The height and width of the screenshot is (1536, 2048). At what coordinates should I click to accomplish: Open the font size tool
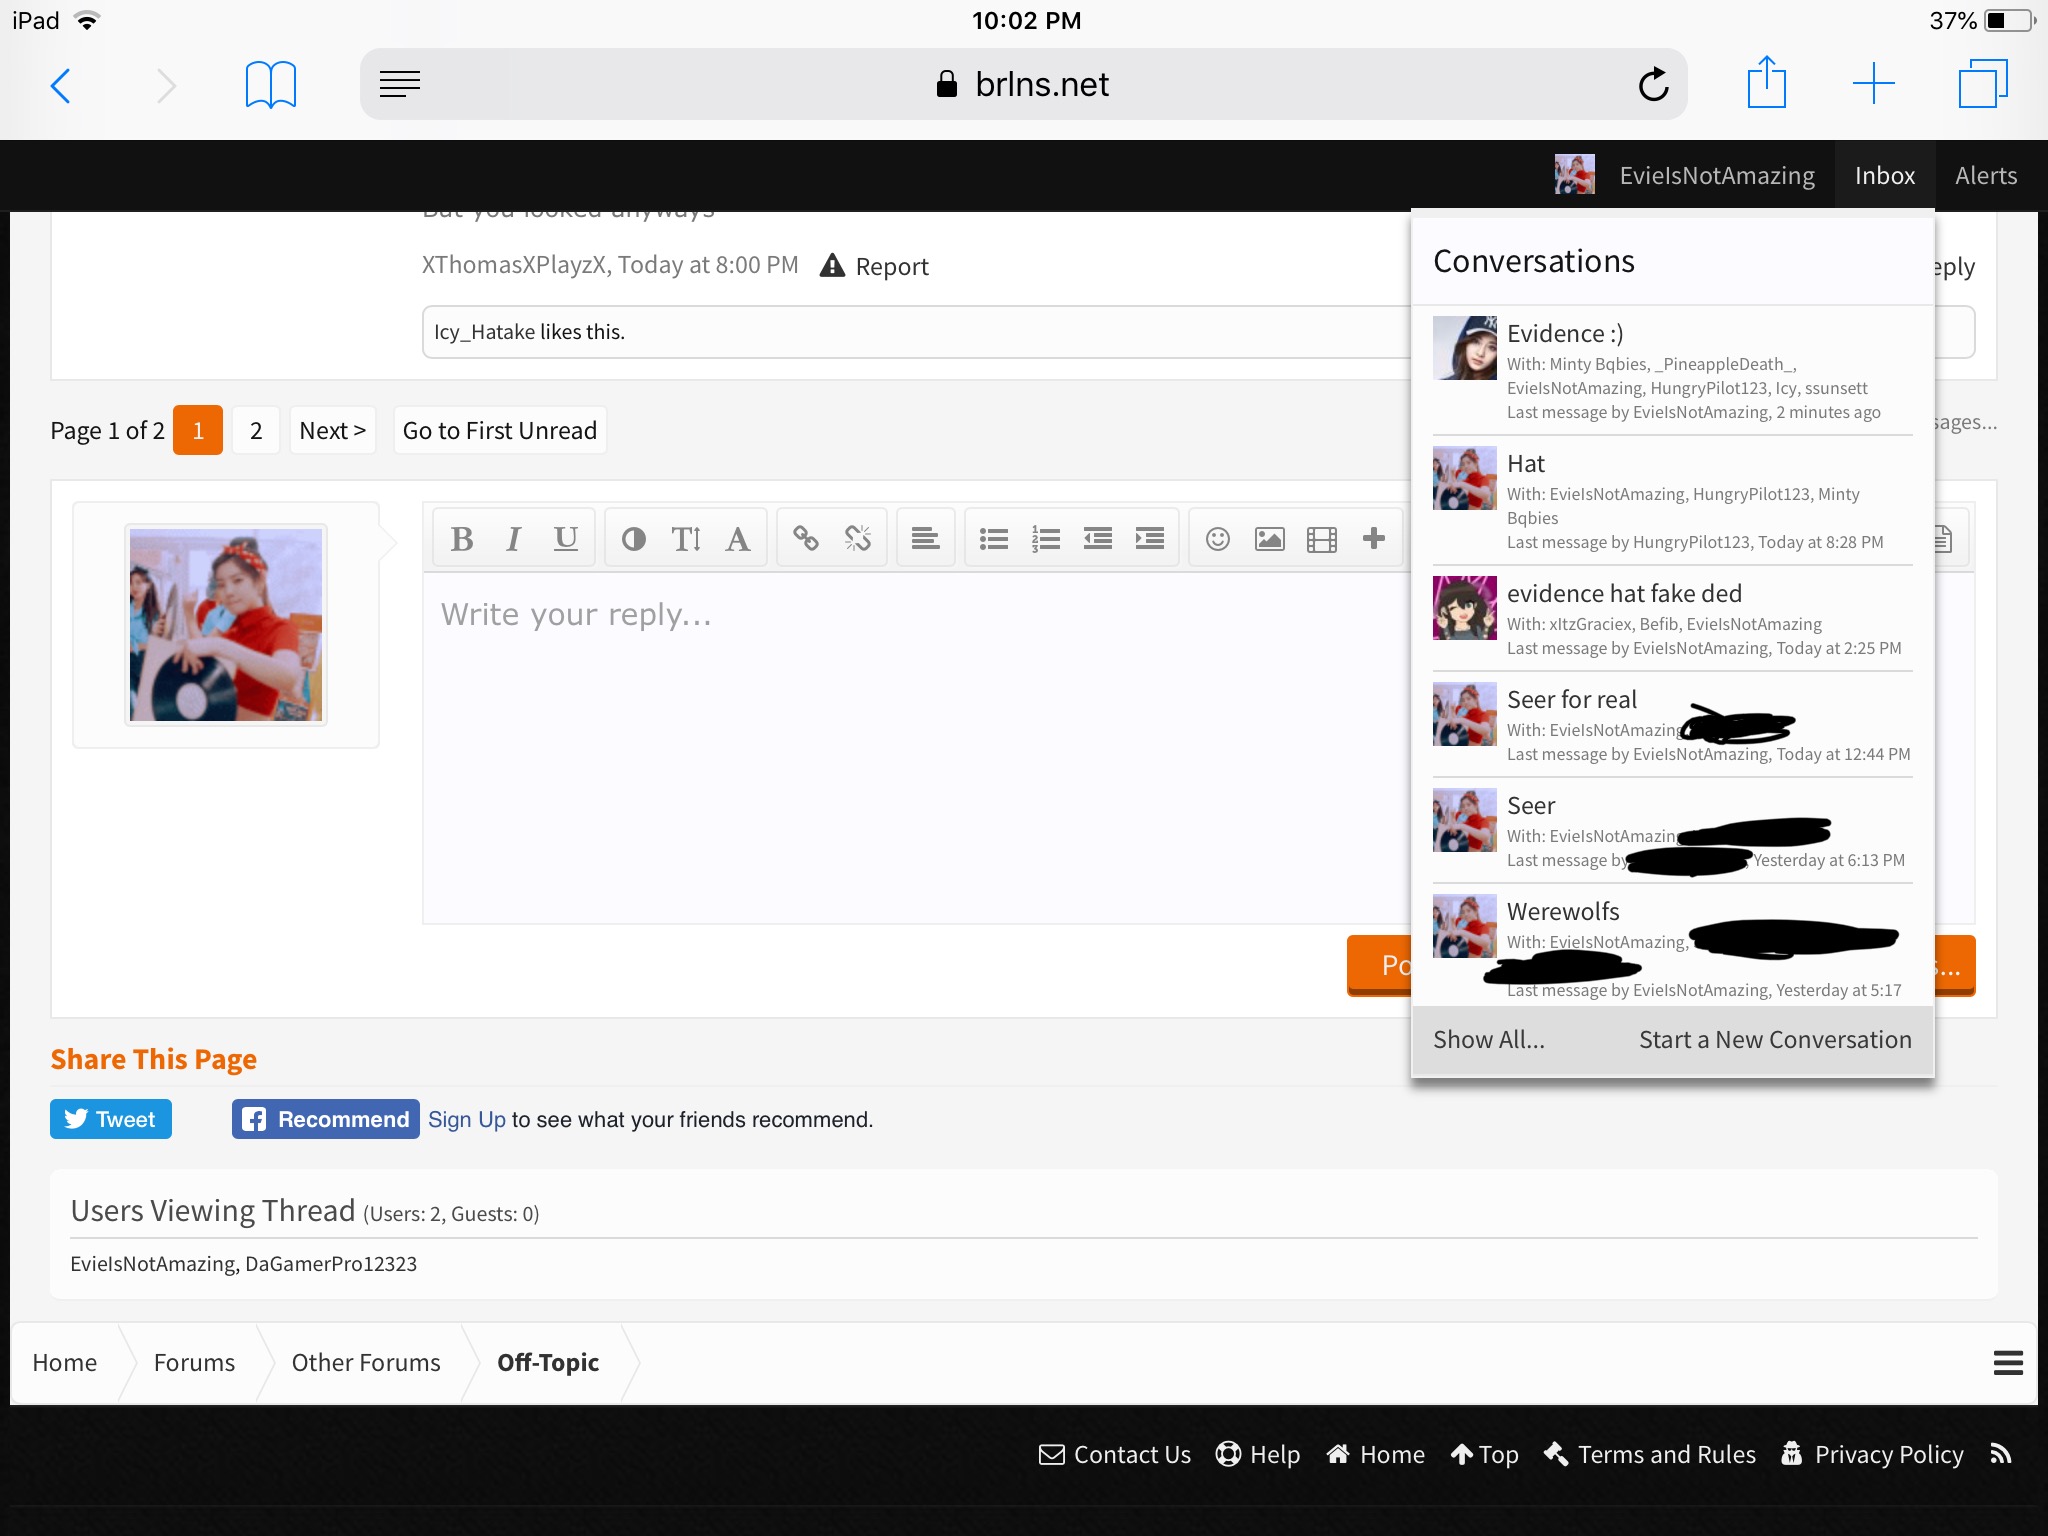click(686, 539)
